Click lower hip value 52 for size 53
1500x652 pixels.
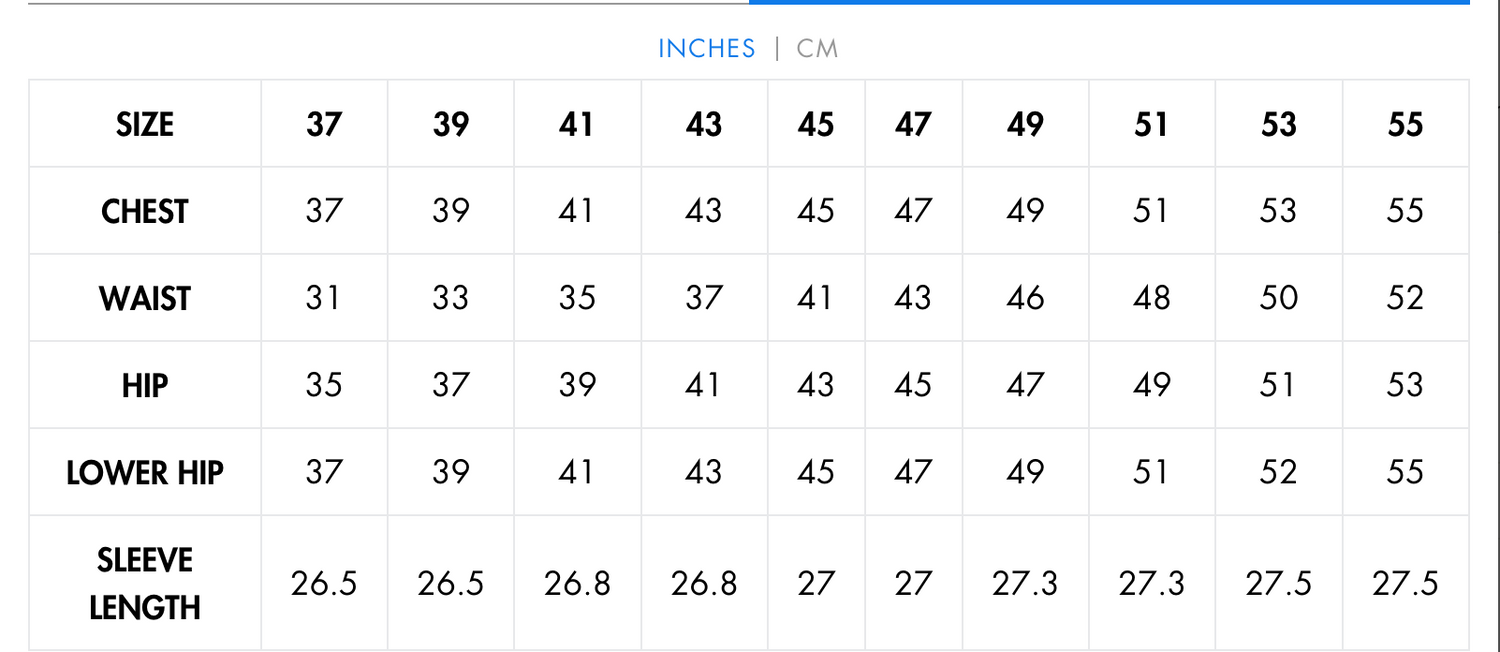[1278, 473]
